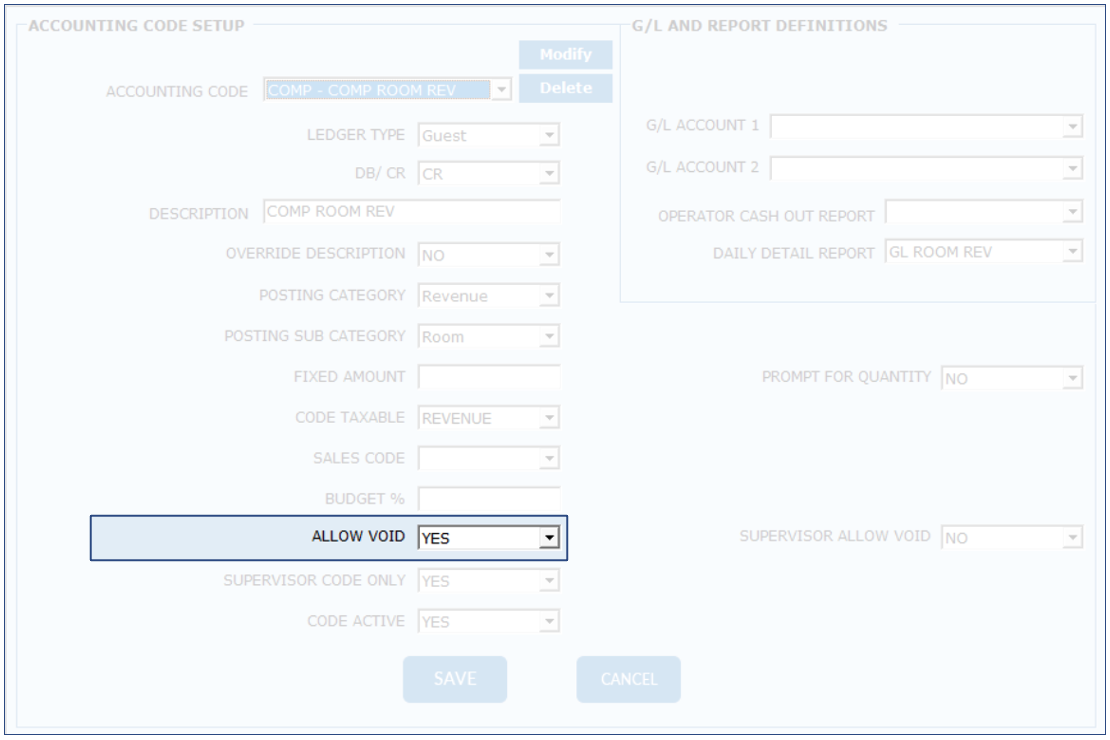Expand Supervisor Code Only dropdown
Viewport: 1110px width, 740px height.
tap(548, 581)
